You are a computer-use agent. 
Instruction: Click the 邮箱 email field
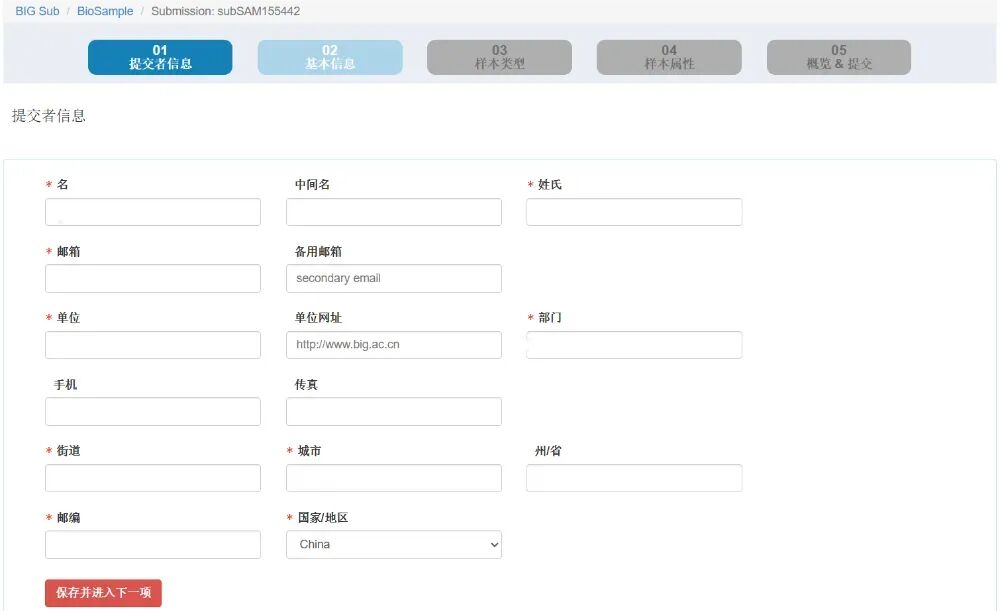pos(152,278)
